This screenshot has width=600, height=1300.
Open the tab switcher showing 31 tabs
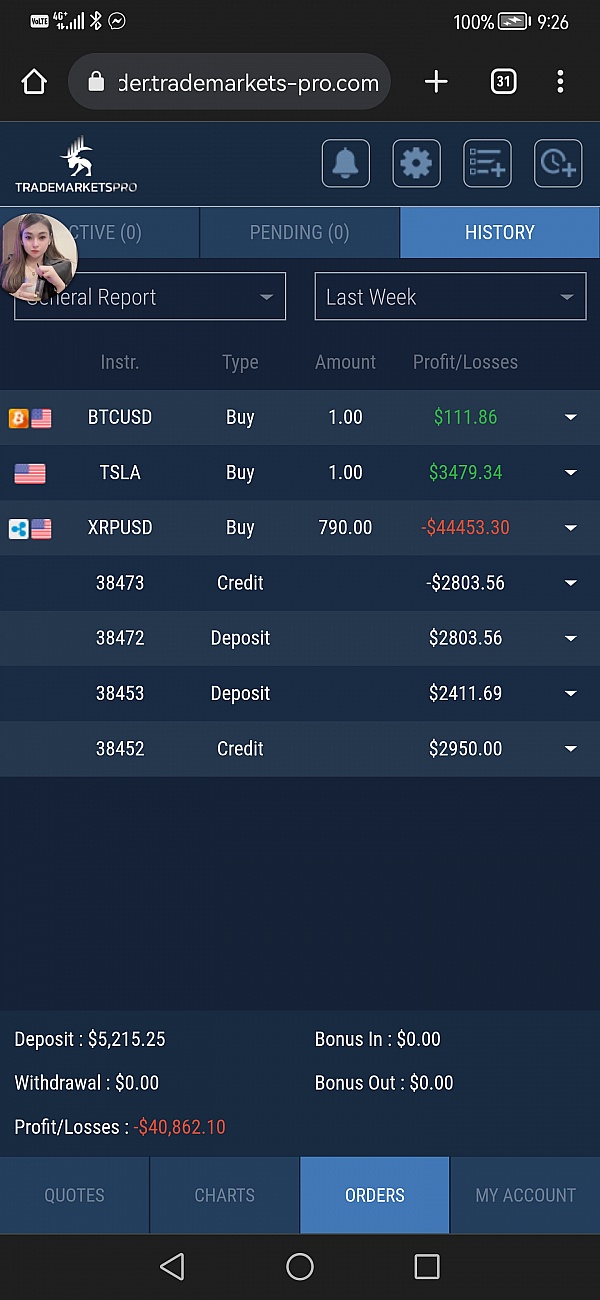point(504,82)
